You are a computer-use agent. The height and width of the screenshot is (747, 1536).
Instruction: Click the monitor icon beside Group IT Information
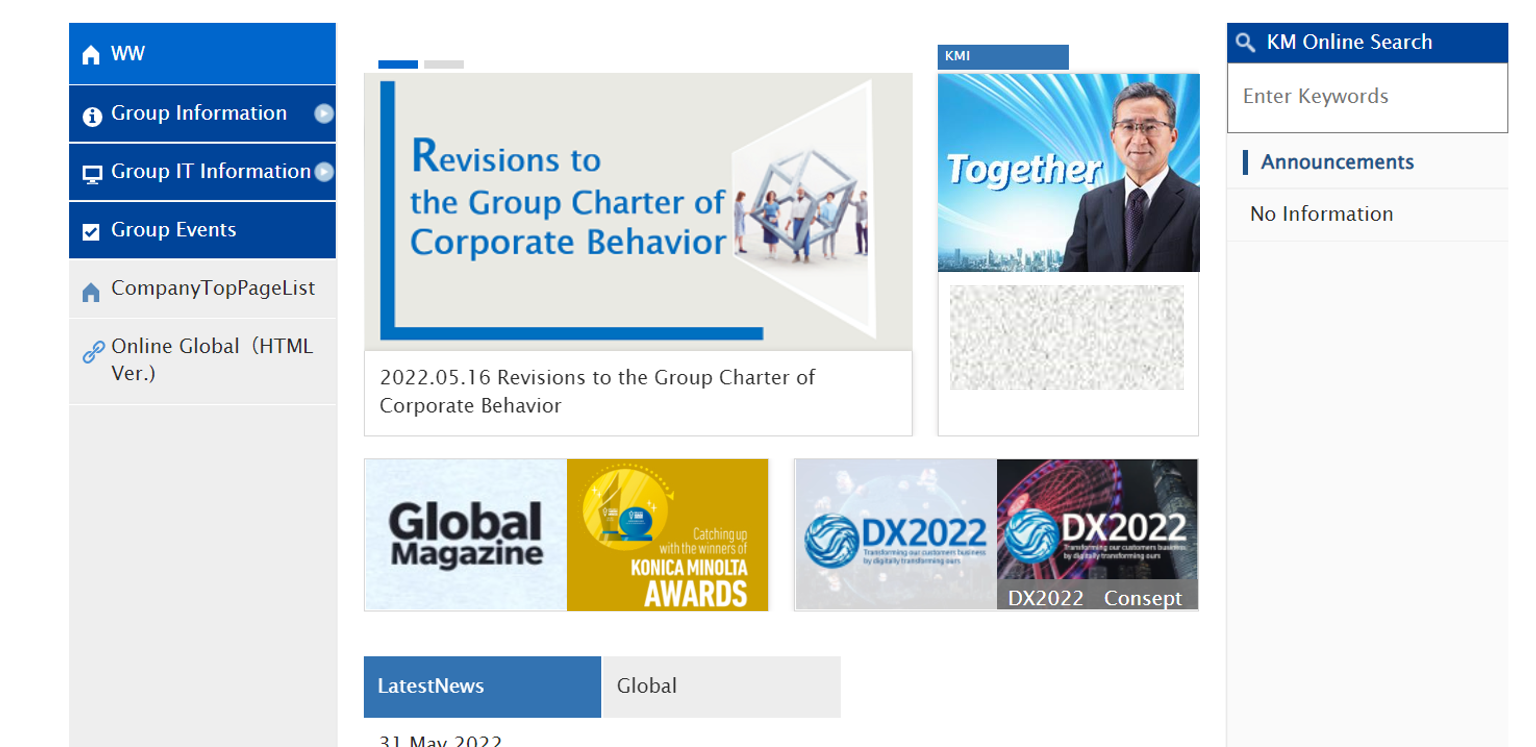pos(92,175)
